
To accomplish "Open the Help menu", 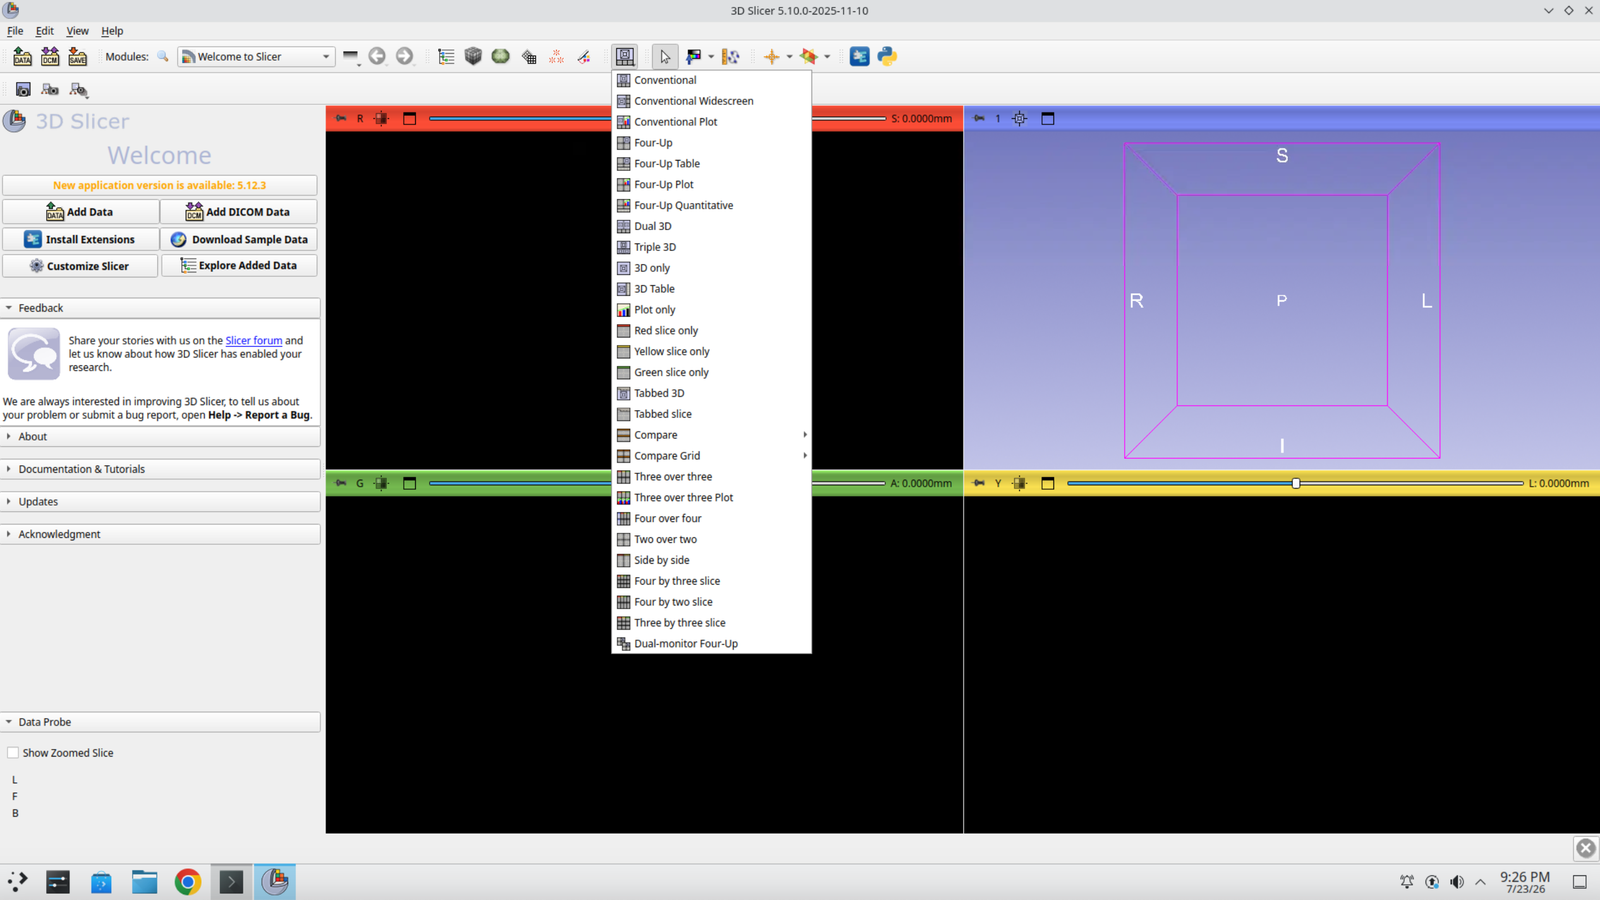I will click(112, 31).
